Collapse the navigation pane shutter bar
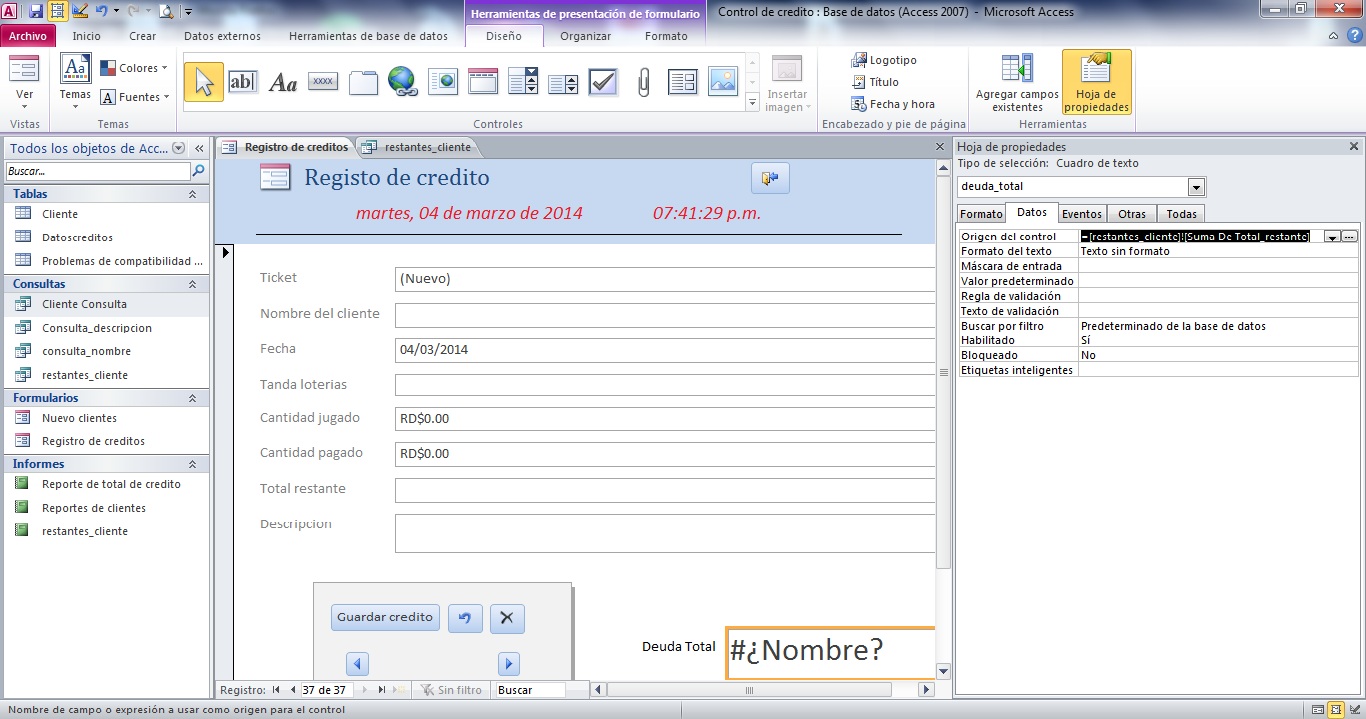The height and width of the screenshot is (719, 1366). tap(199, 148)
